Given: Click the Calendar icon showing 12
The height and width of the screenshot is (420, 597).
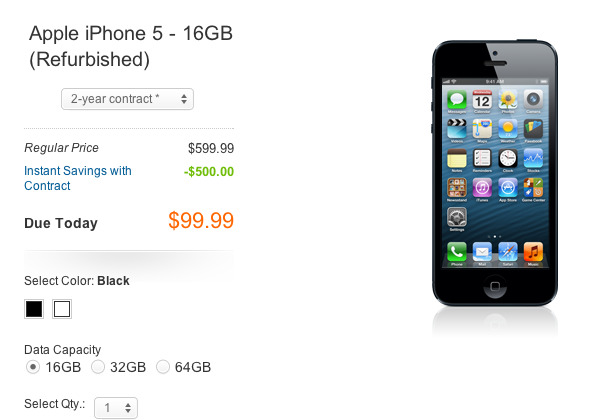Looking at the screenshot, I should (482, 100).
